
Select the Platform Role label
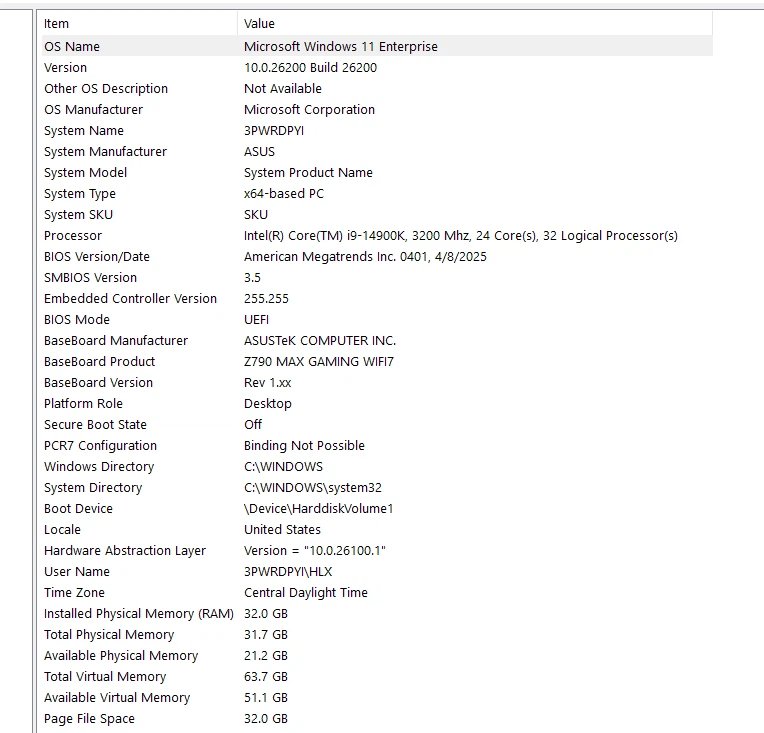[83, 403]
